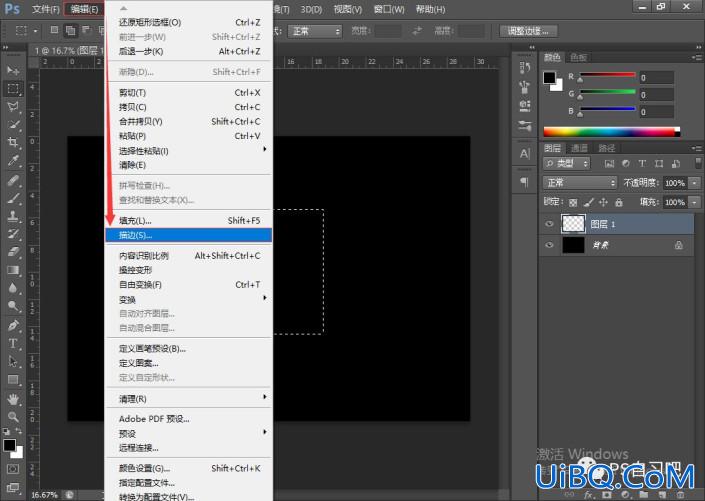This screenshot has height=501, width=705.
Task: Select the Zoom tool
Action: coord(13,417)
